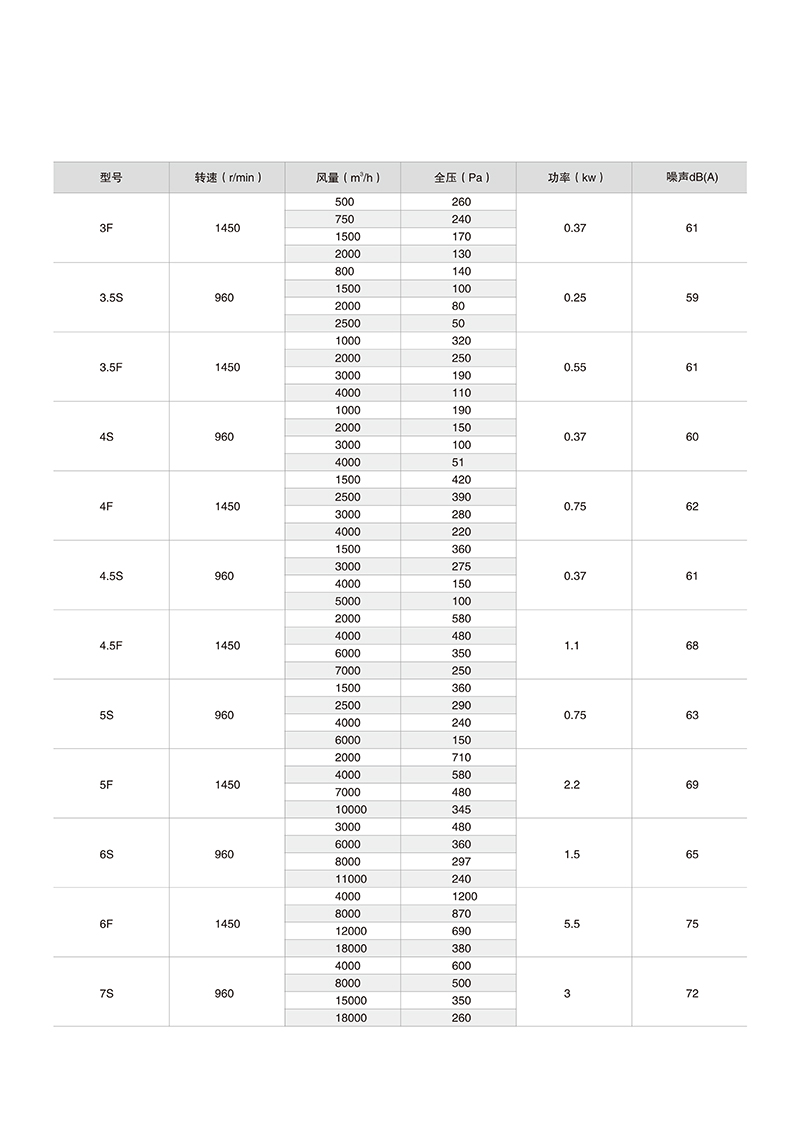Click the 10000 airflow value cell
The width and height of the screenshot is (800, 1131).
tap(348, 810)
